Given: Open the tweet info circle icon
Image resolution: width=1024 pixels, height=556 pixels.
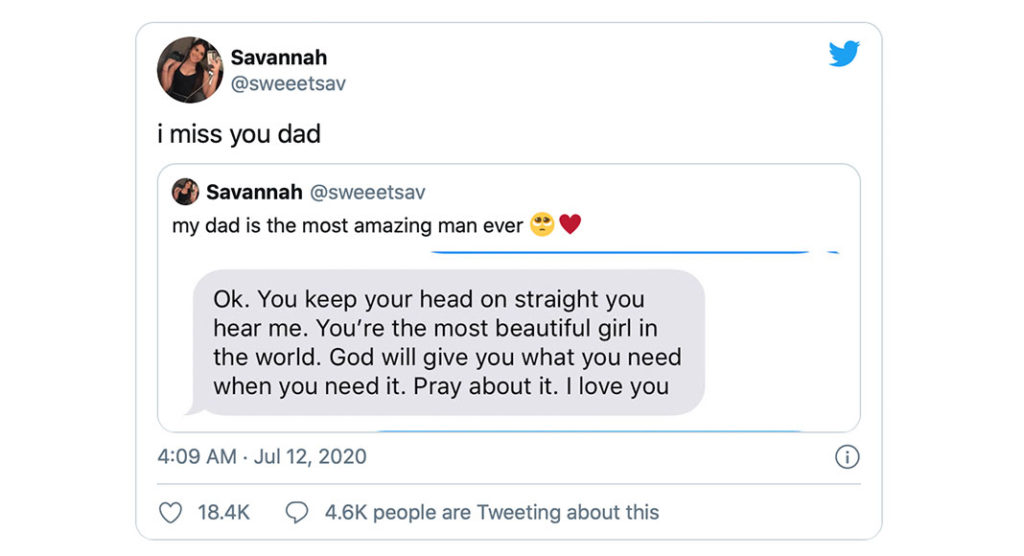Looking at the screenshot, I should coord(846,457).
